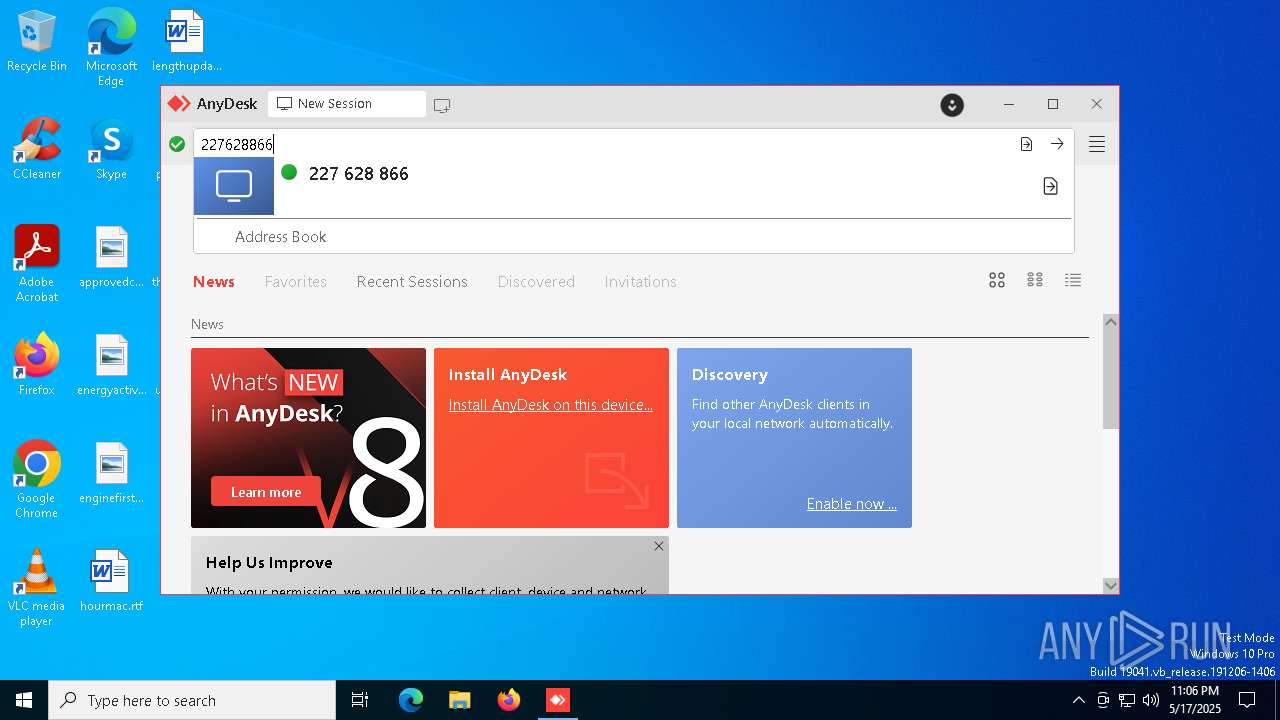The width and height of the screenshot is (1280, 720).
Task: Connect using the arrow next to the address field
Action: coord(1057,144)
